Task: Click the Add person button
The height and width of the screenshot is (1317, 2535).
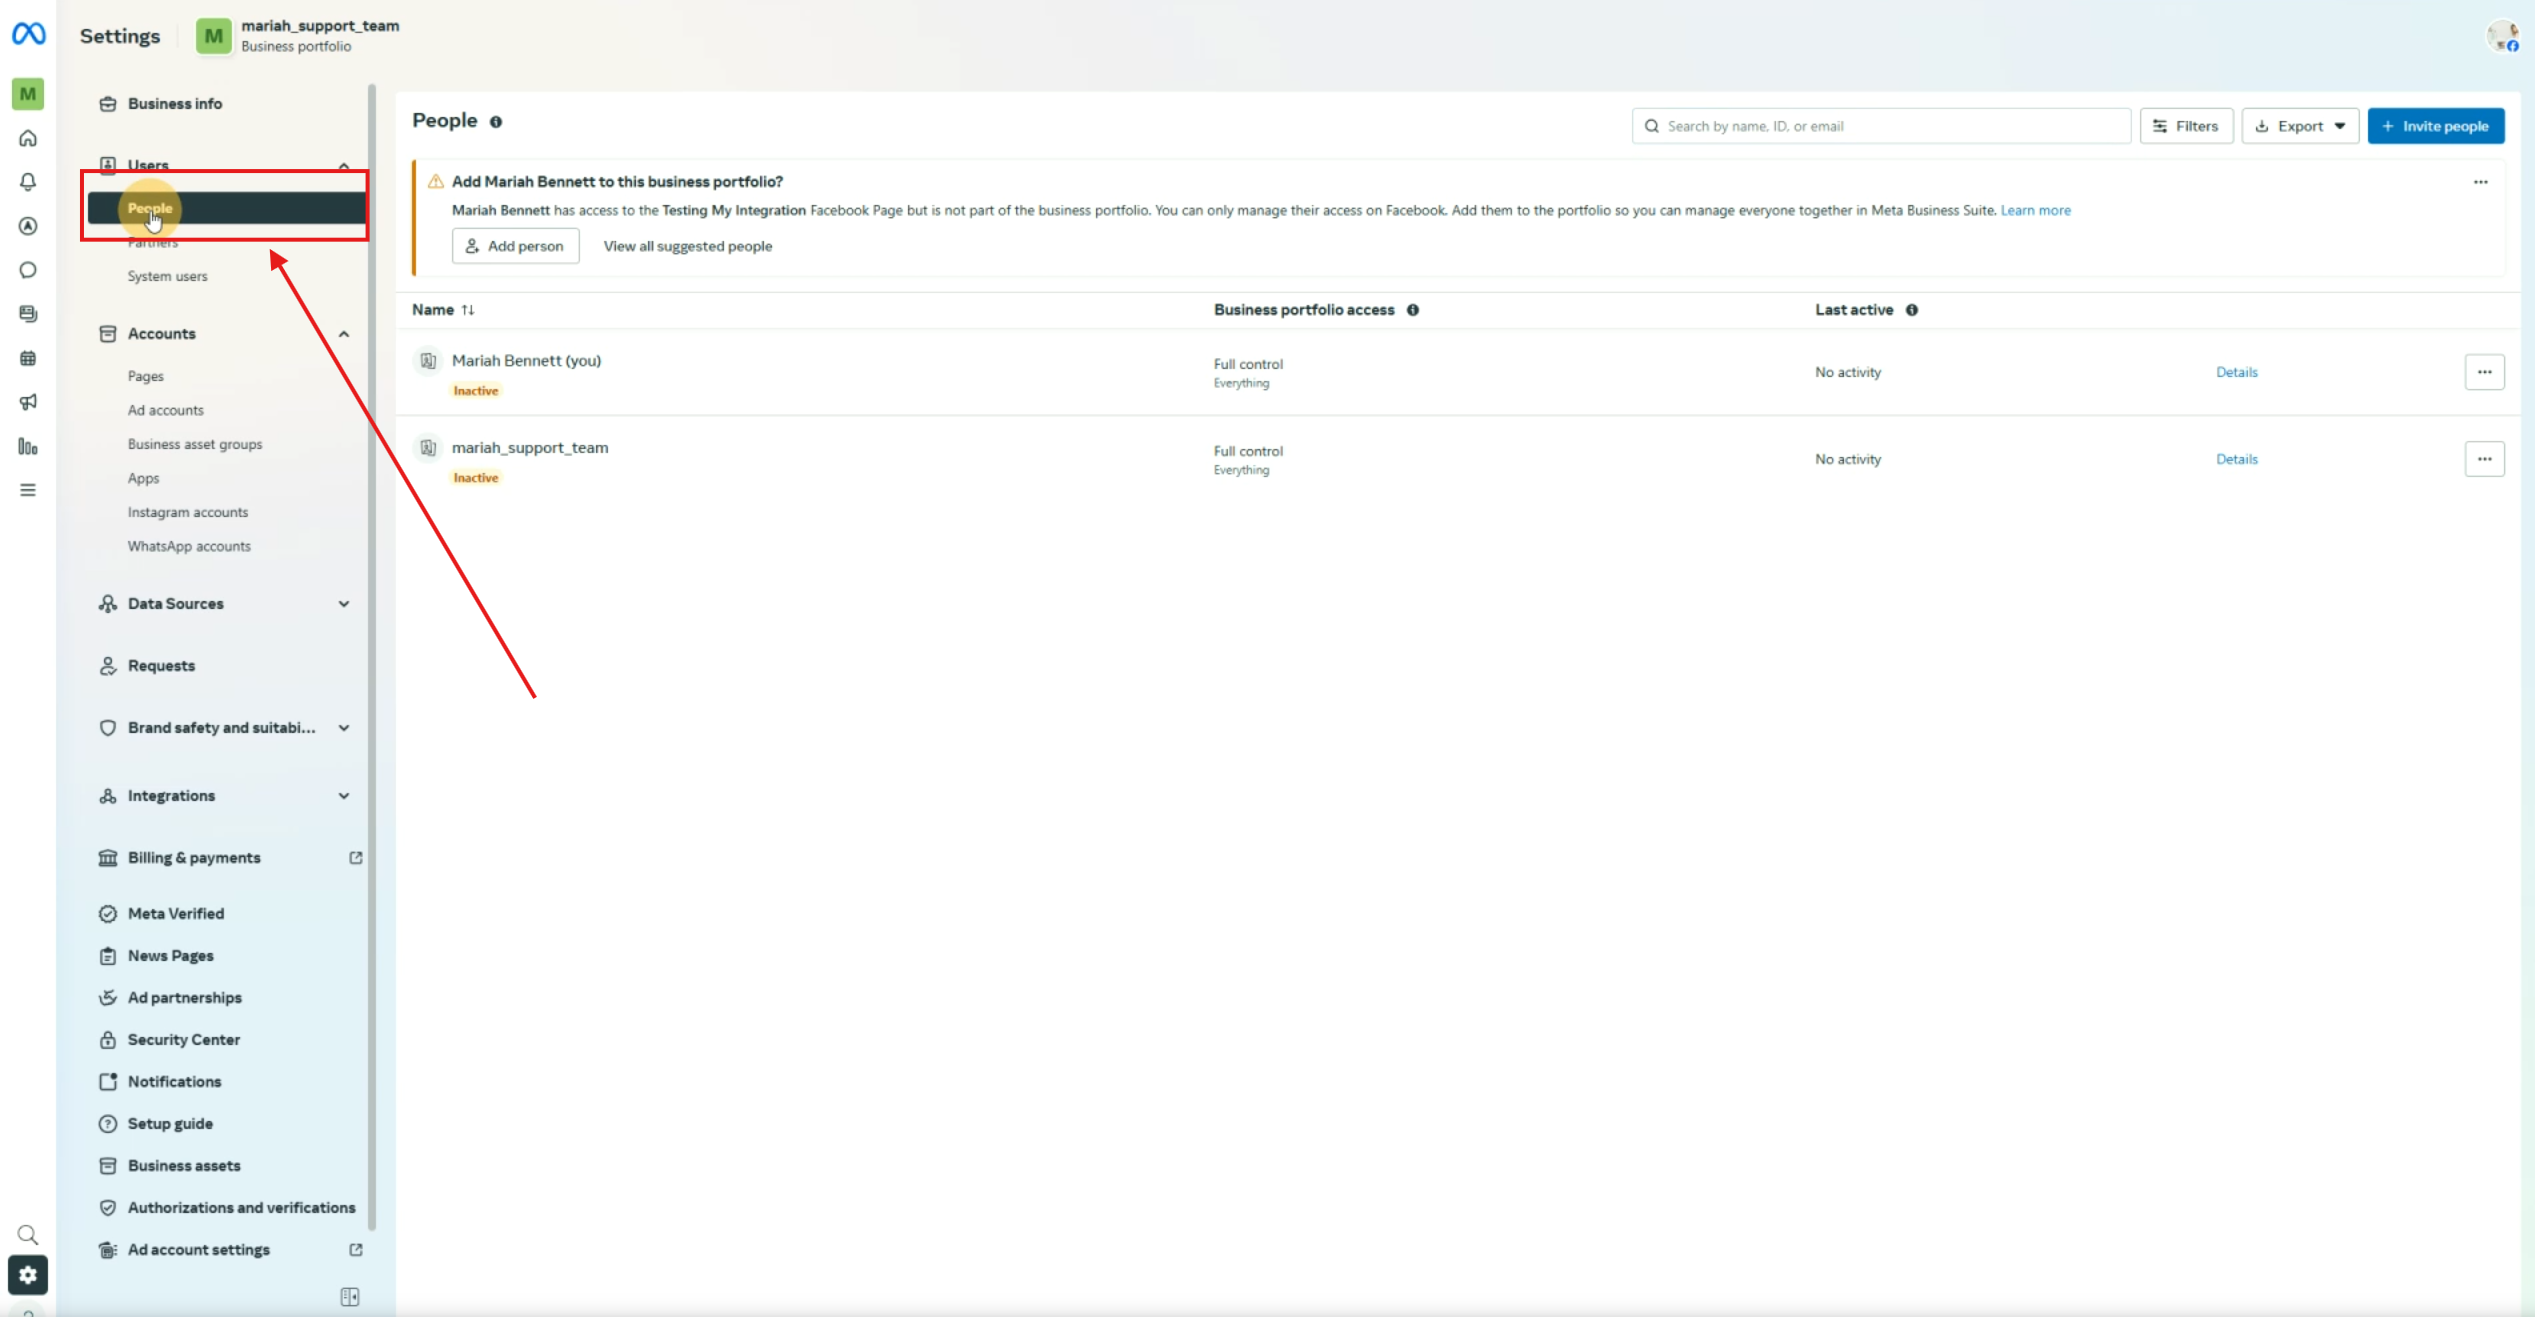Action: [x=515, y=246]
